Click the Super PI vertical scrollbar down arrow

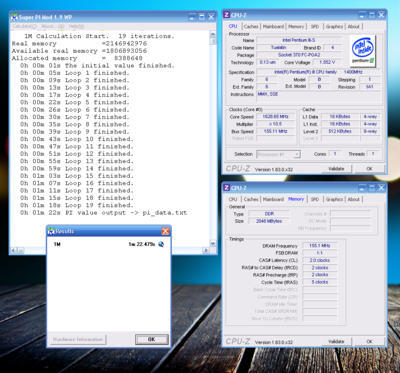click(213, 244)
